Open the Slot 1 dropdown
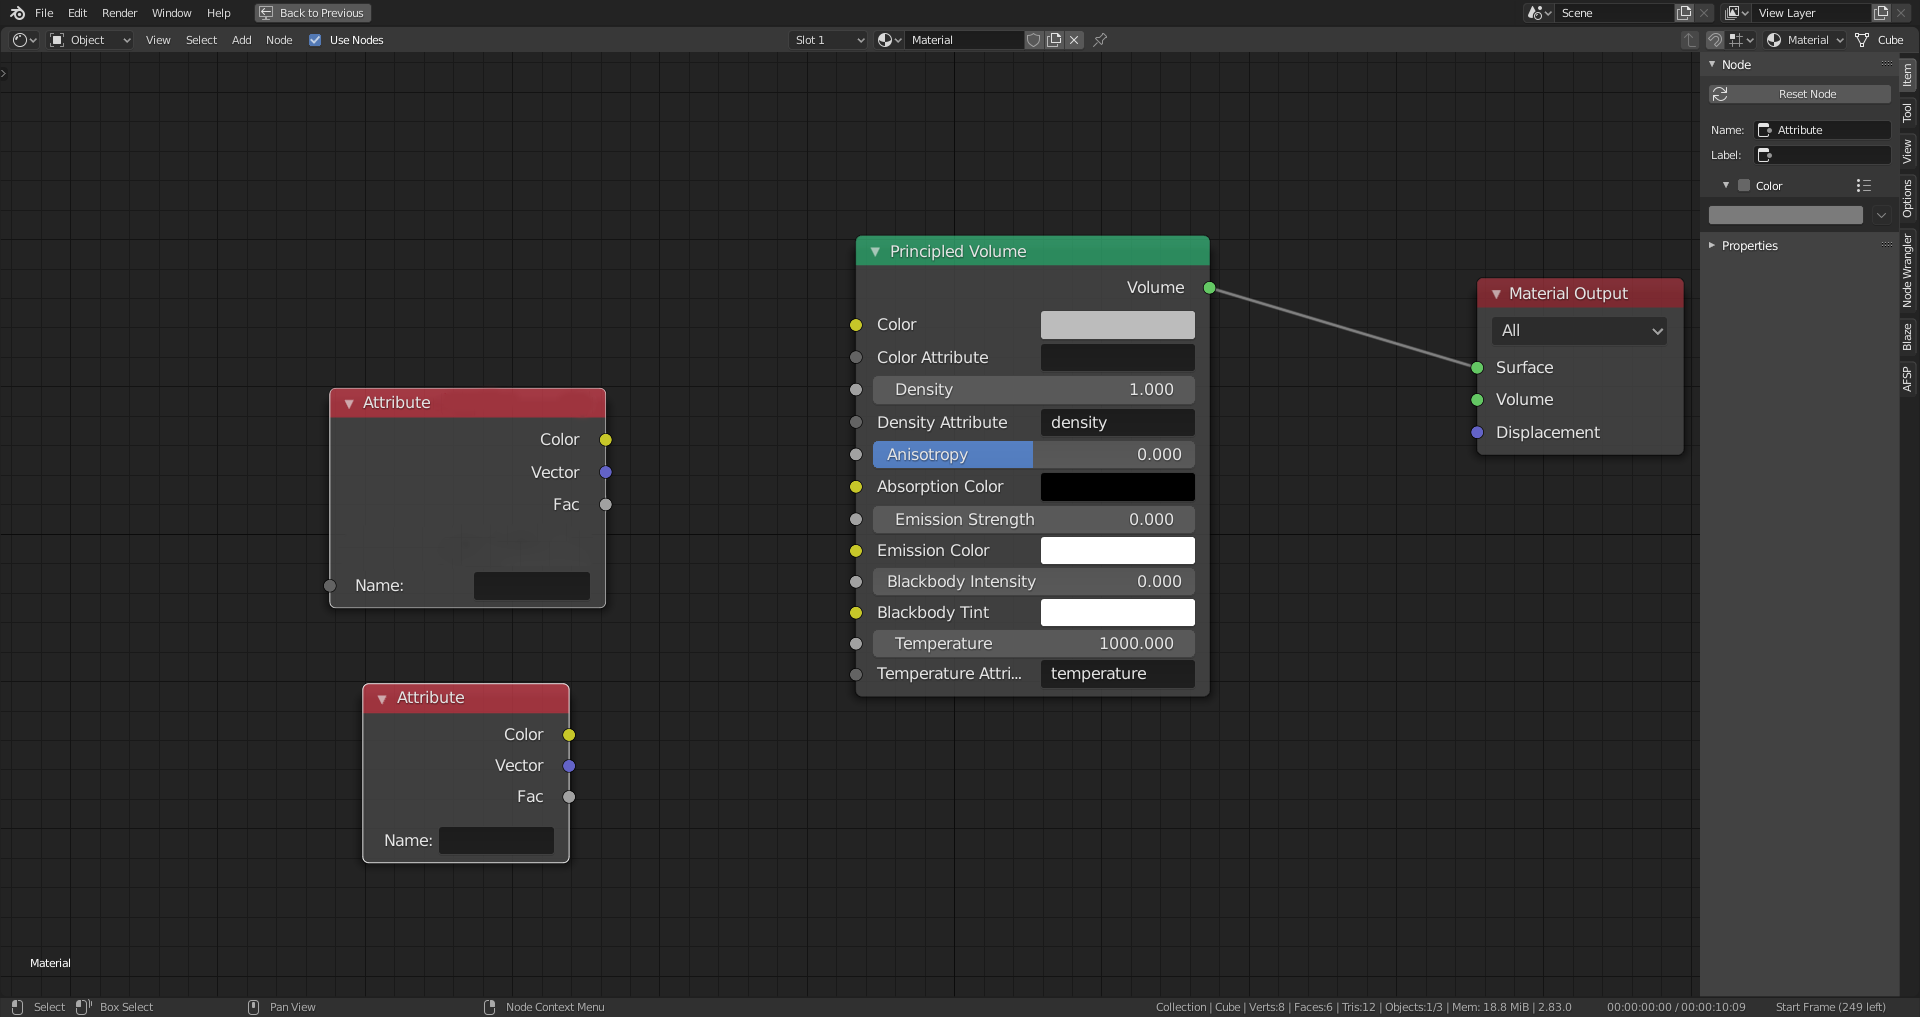Image resolution: width=1920 pixels, height=1017 pixels. (828, 40)
